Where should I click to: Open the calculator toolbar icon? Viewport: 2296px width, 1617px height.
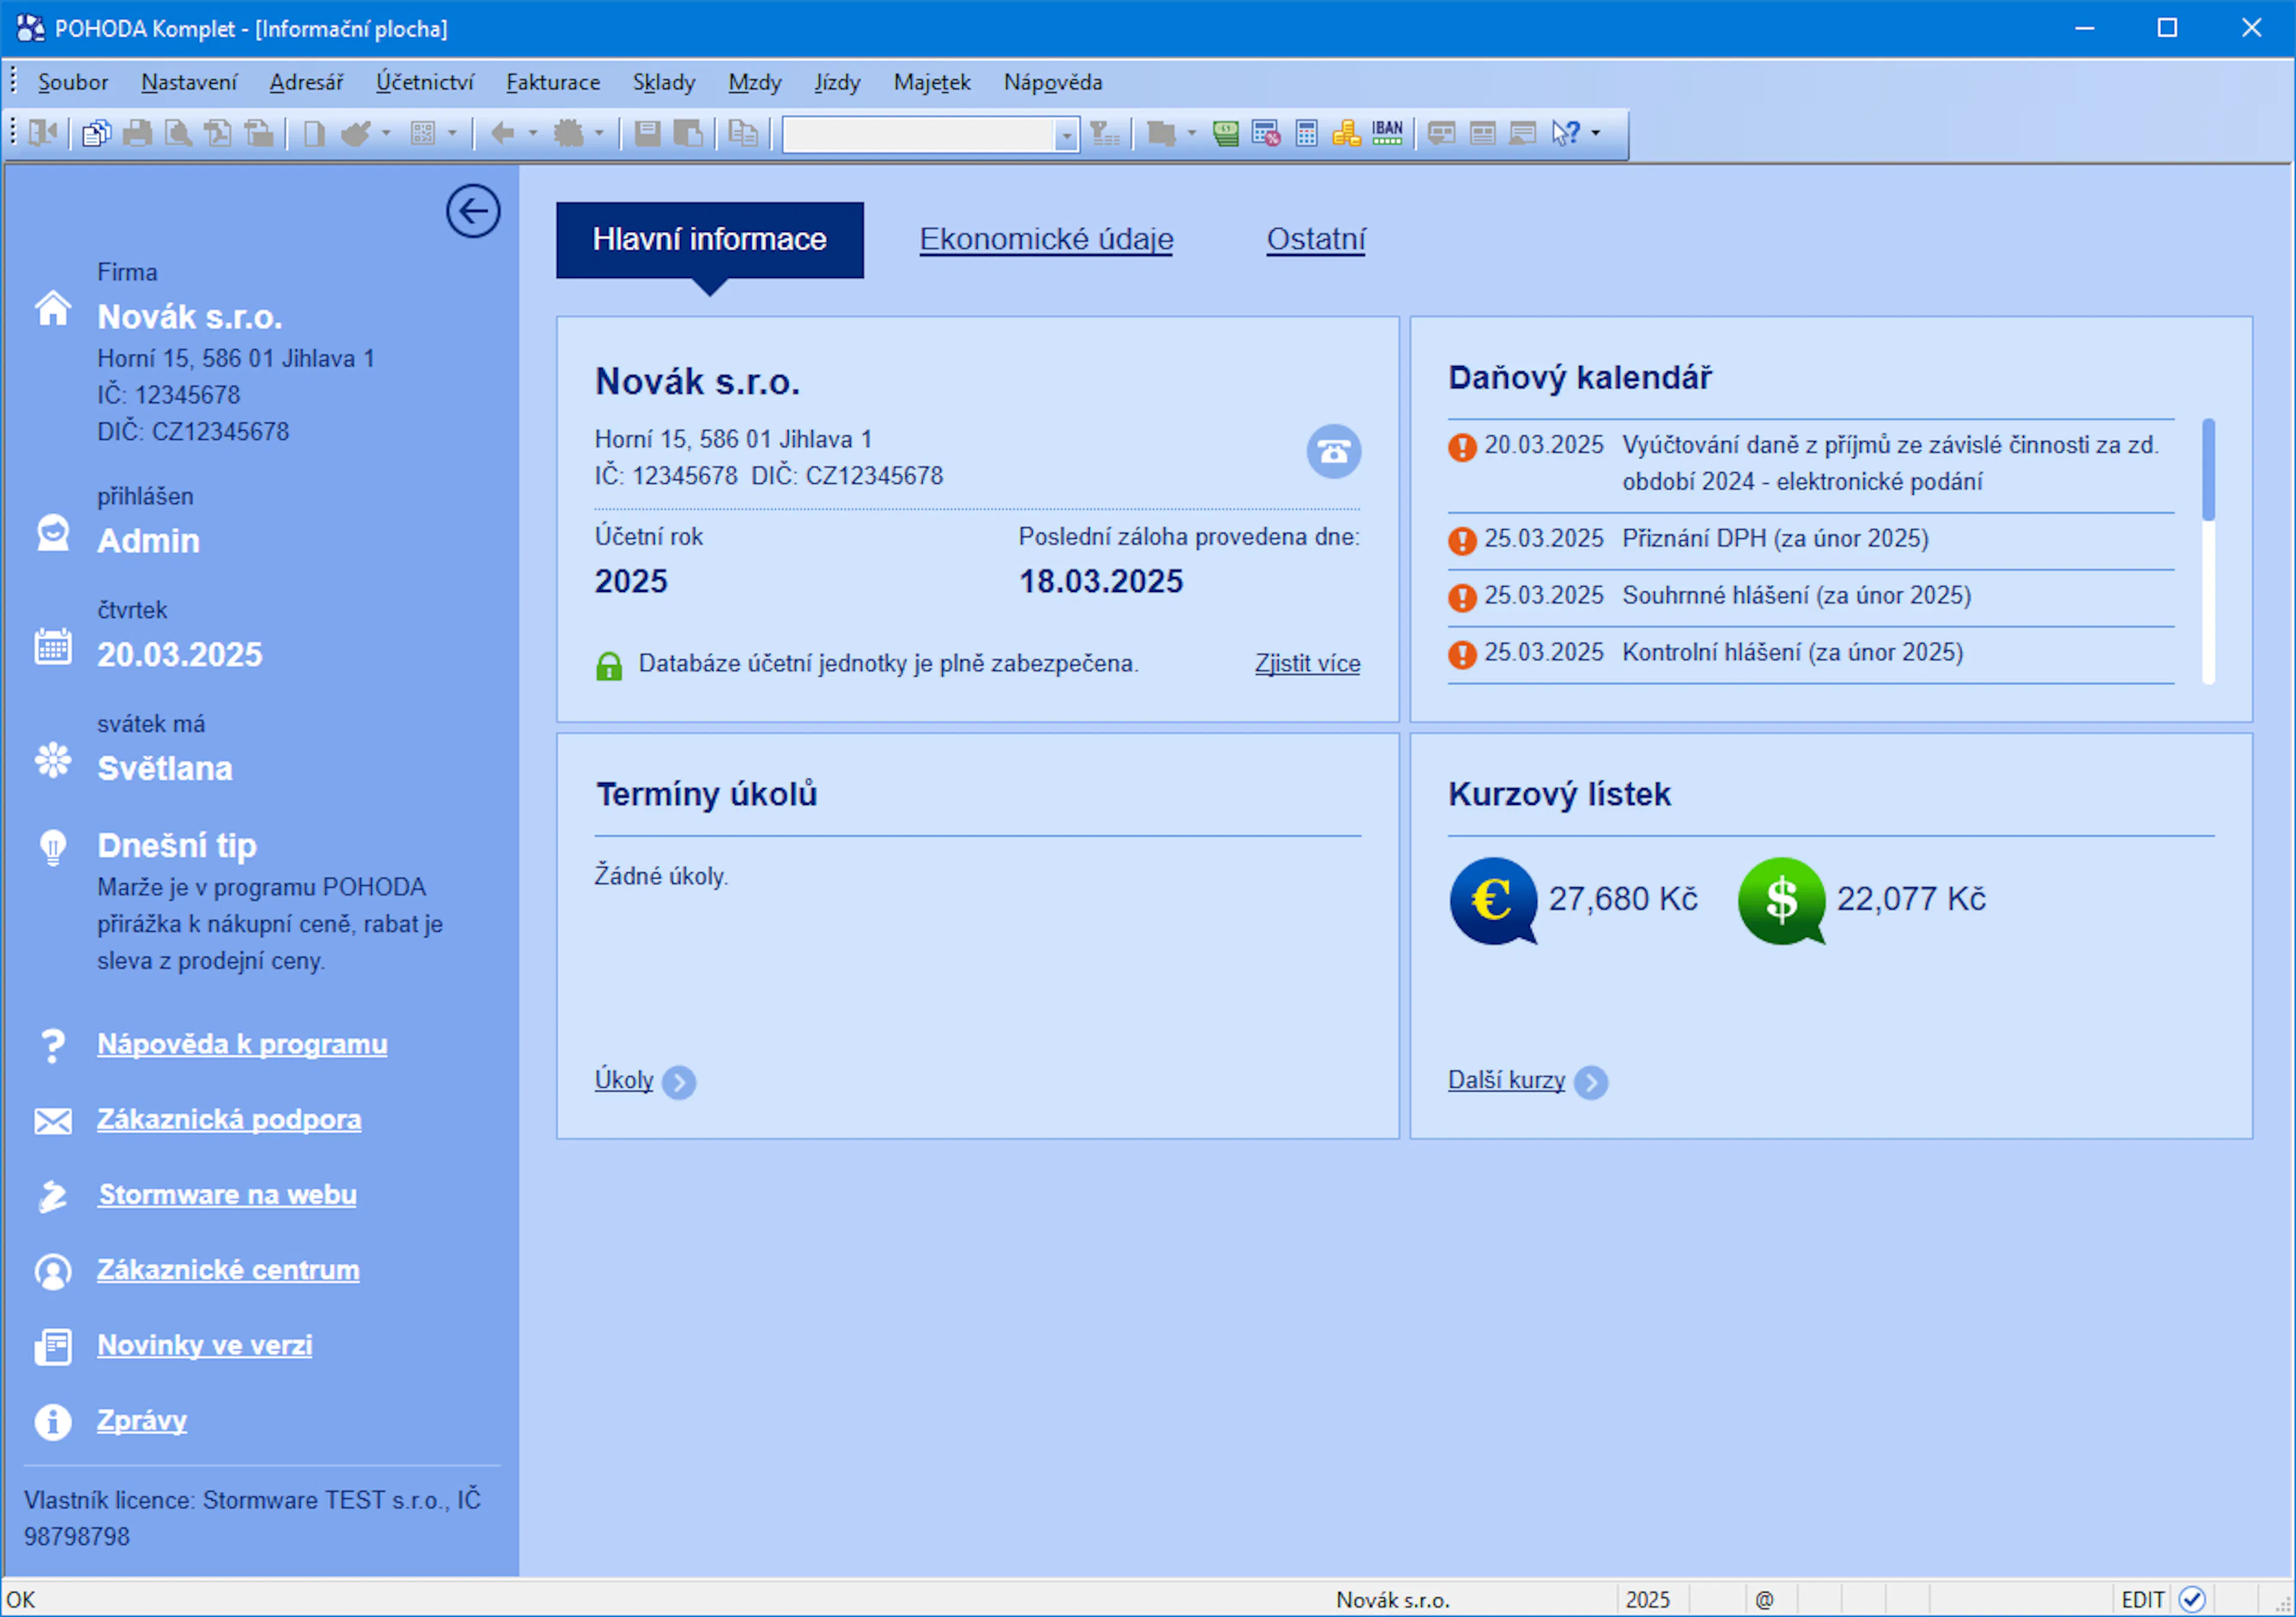pos(1306,133)
